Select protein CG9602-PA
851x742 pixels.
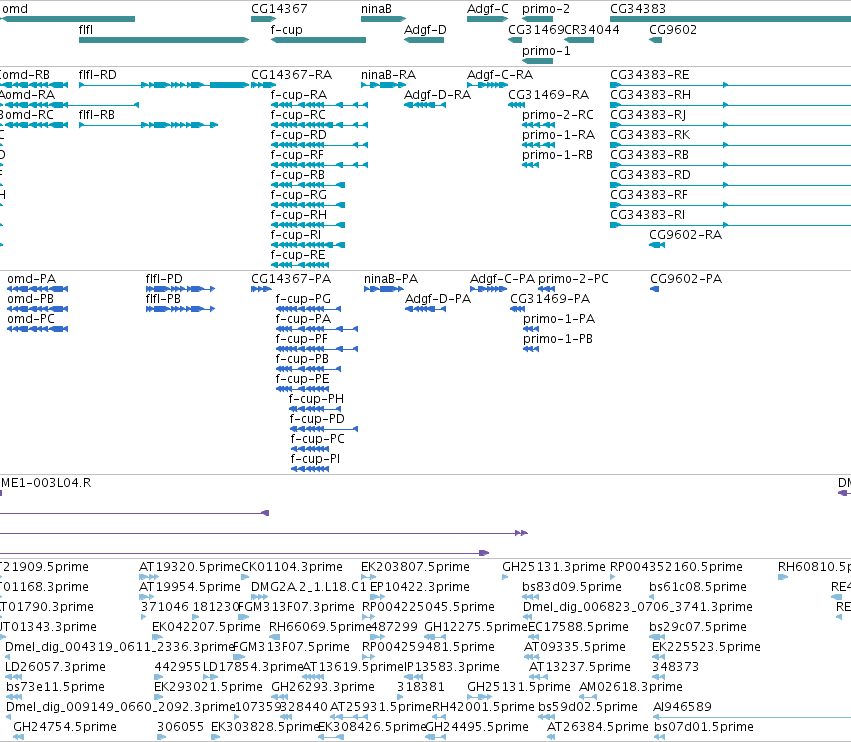(x=655, y=289)
